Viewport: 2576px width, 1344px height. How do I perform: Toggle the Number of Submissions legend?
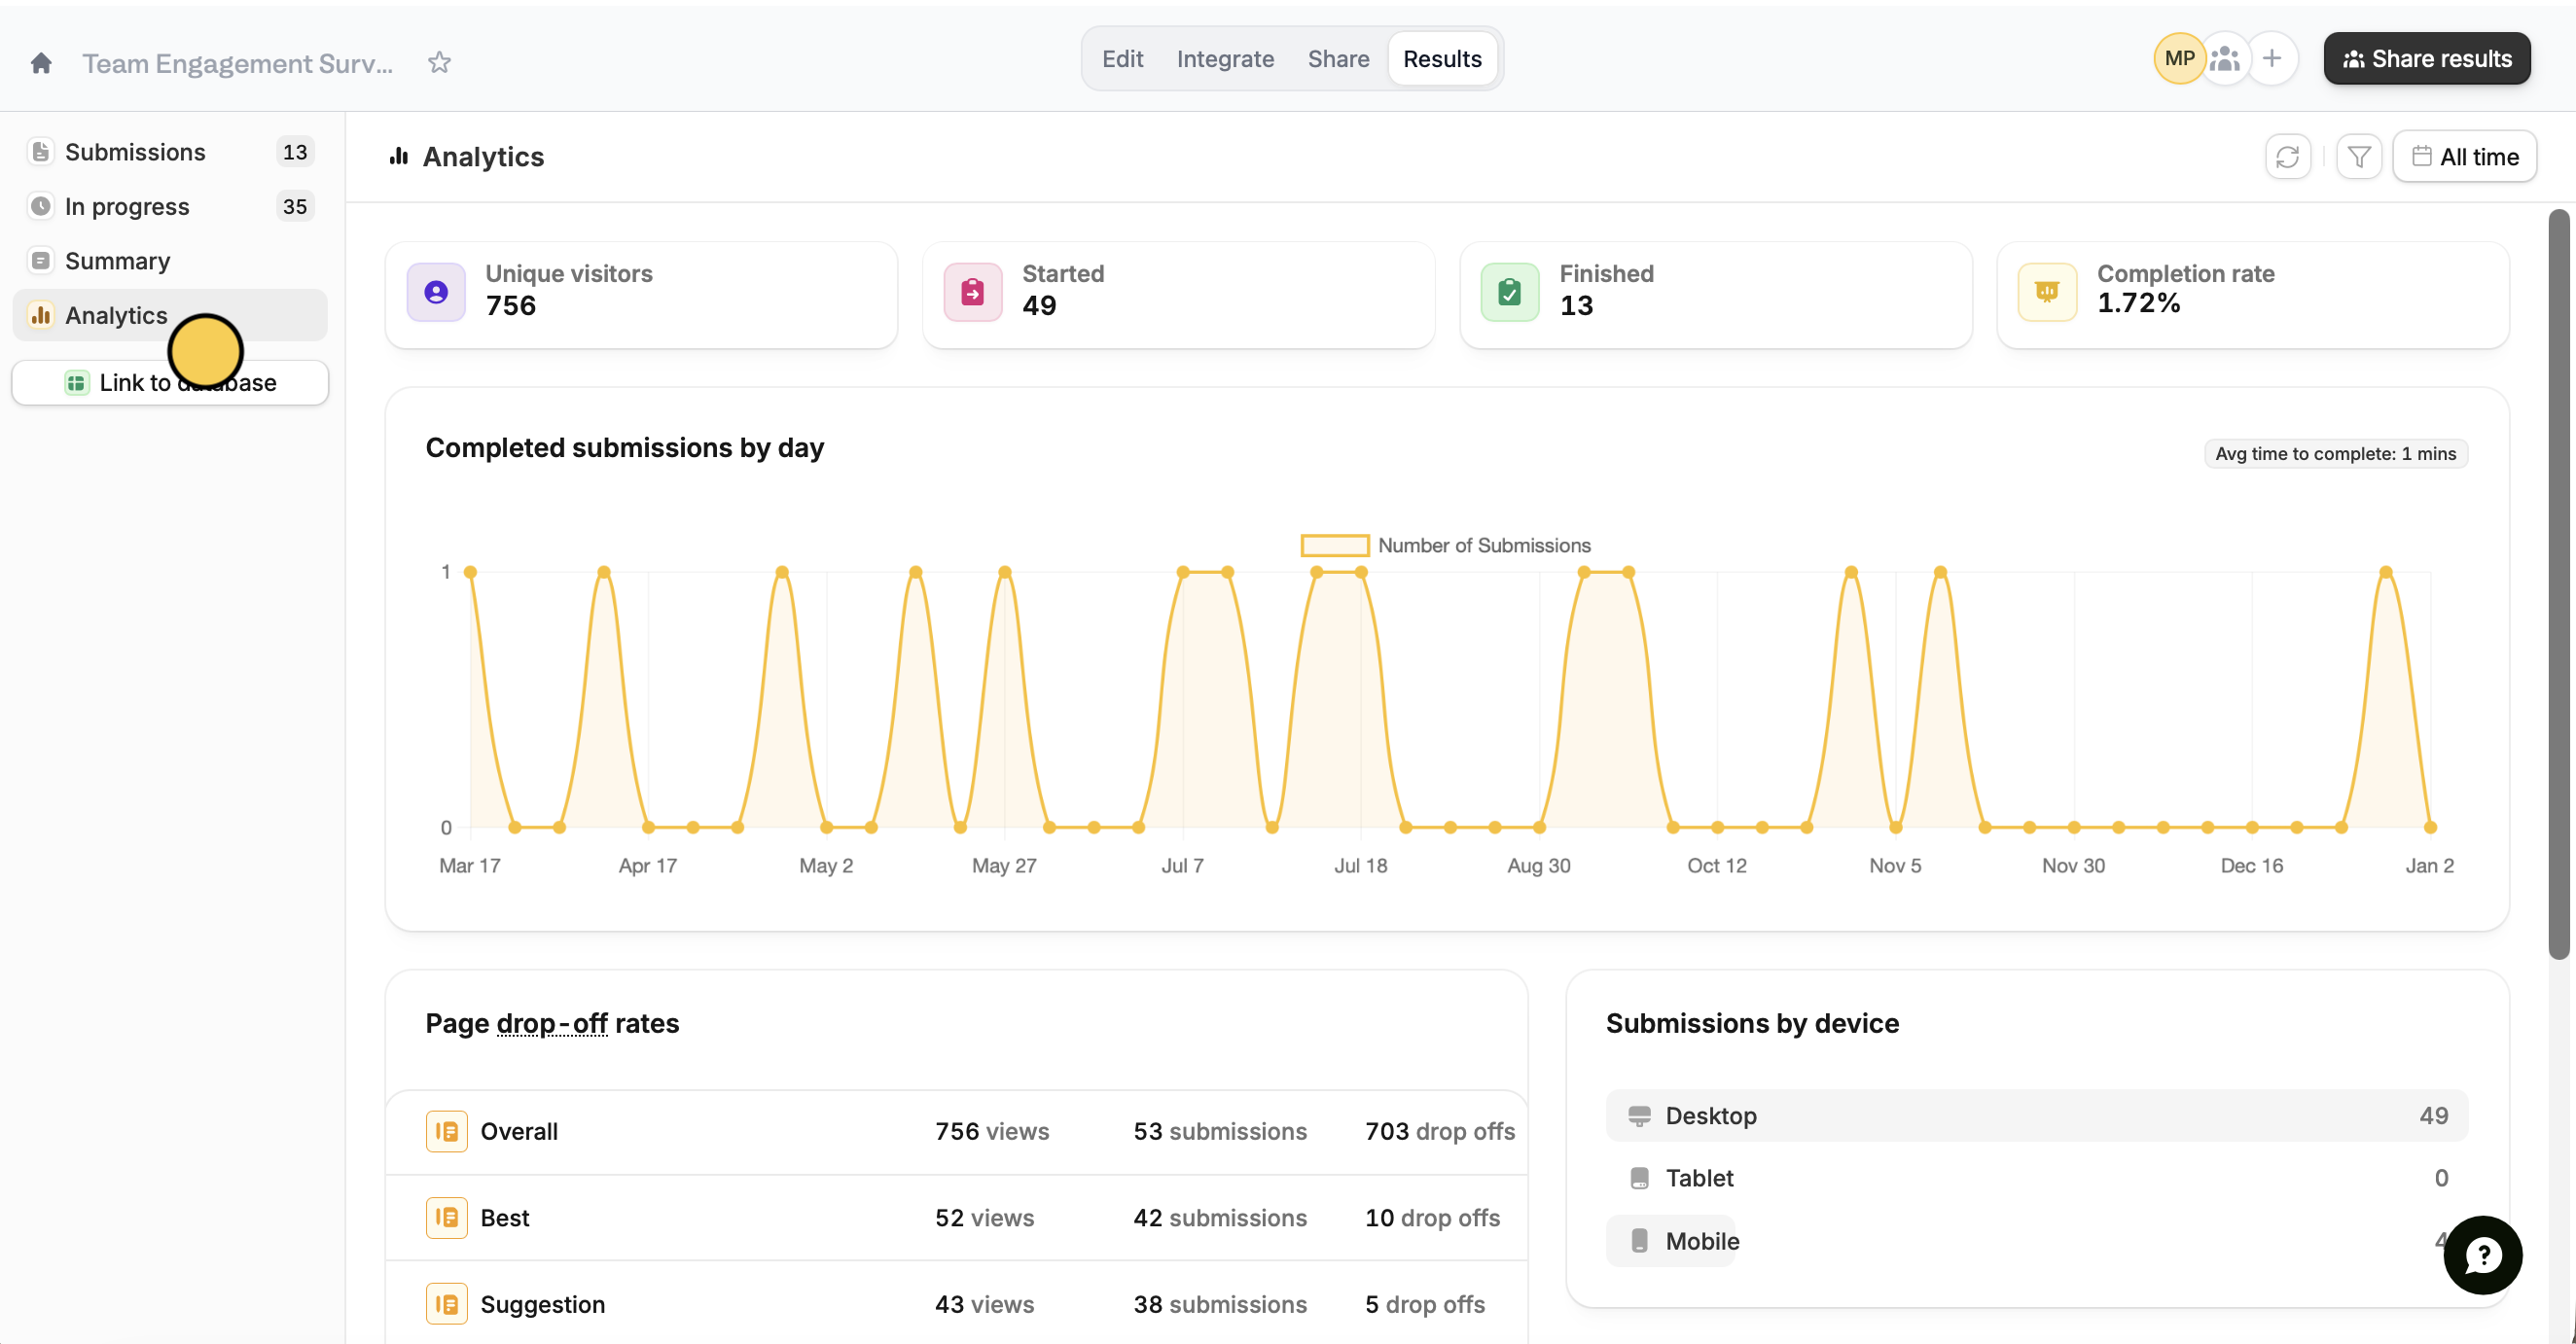click(x=1445, y=545)
